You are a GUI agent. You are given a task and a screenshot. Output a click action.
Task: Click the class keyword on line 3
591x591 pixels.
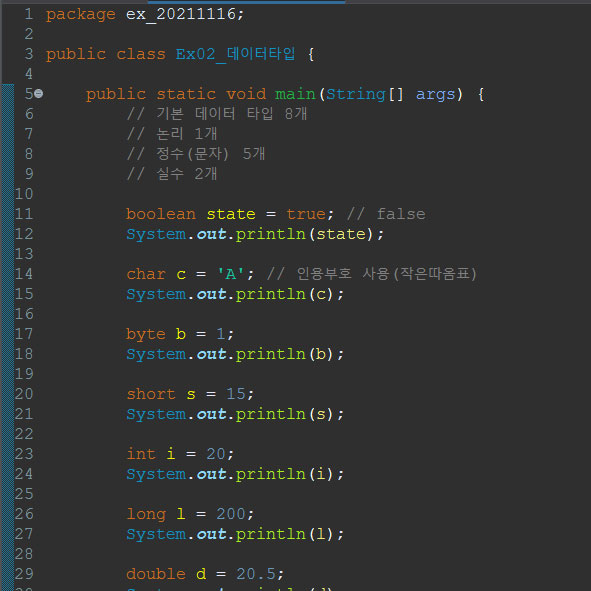tap(141, 54)
